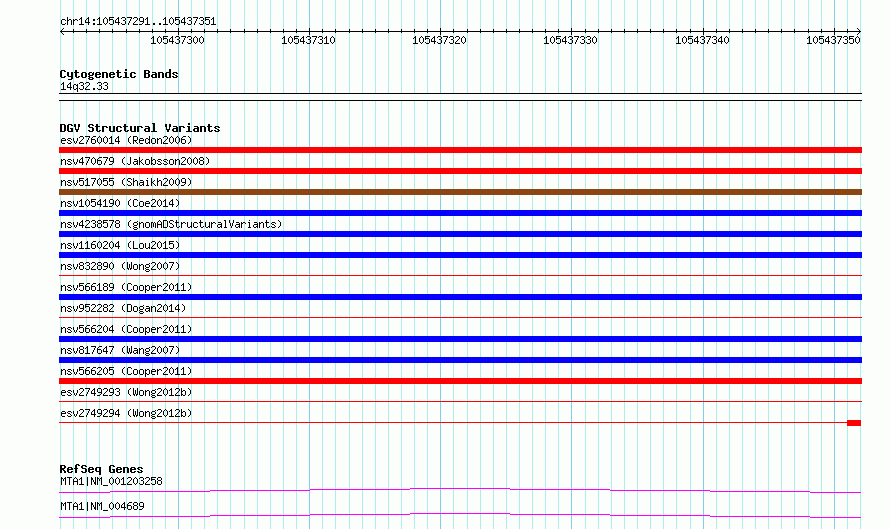Click the small red block on esv2749294 track
Viewport: 890px width, 529px height.
854,423
